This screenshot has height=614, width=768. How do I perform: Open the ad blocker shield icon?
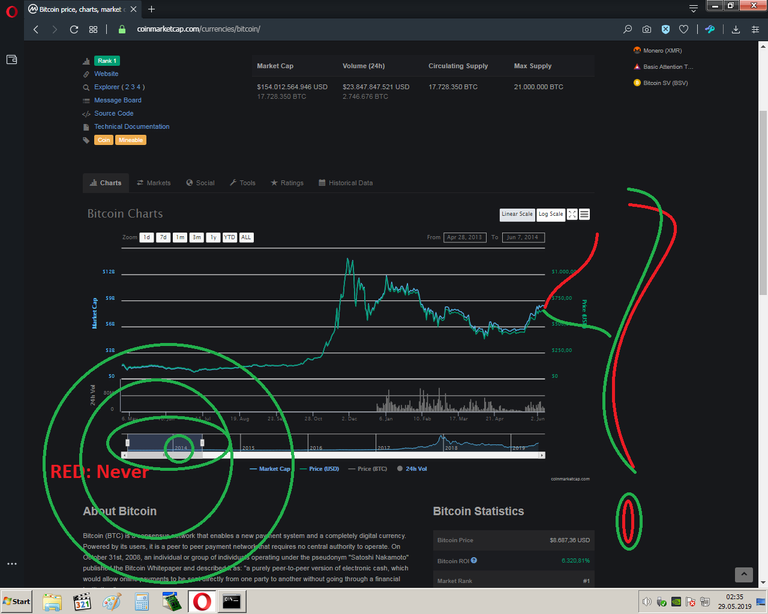tap(665, 29)
